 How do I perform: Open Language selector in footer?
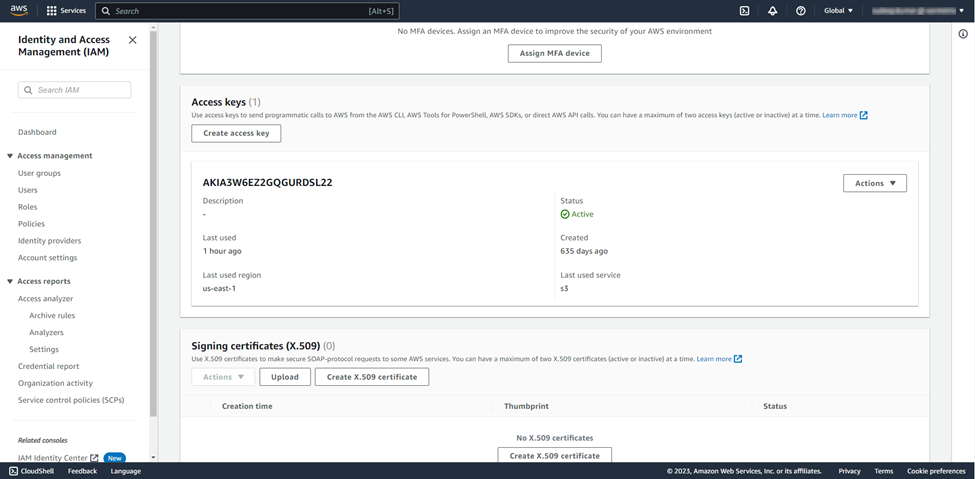tap(126, 471)
